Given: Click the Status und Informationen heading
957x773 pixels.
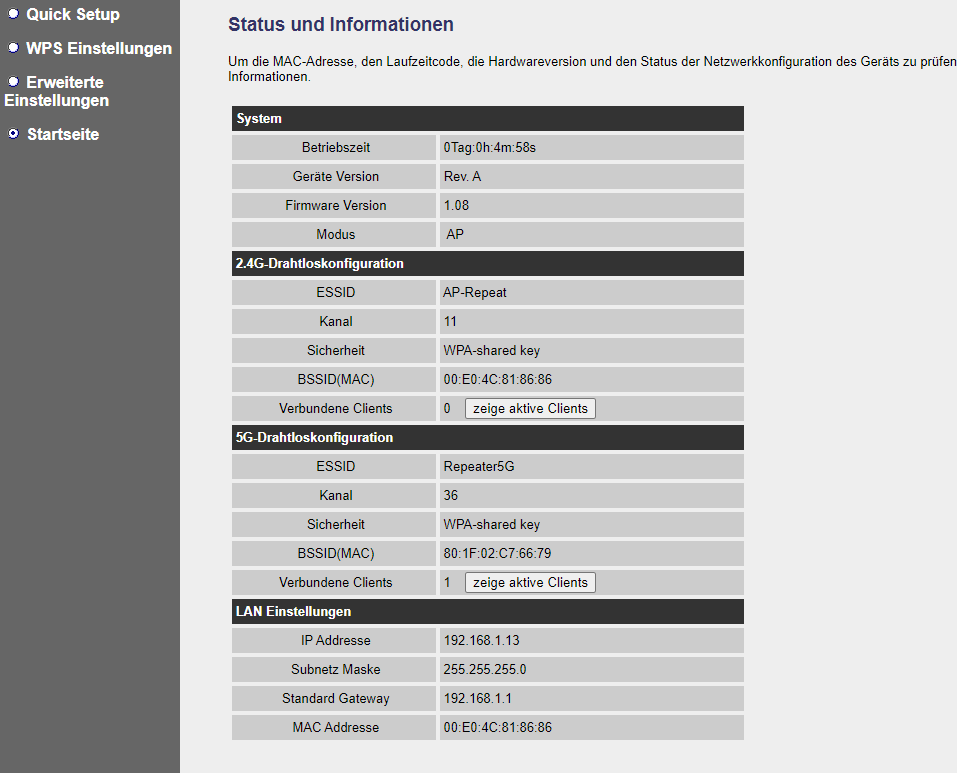Looking at the screenshot, I should click(x=340, y=25).
